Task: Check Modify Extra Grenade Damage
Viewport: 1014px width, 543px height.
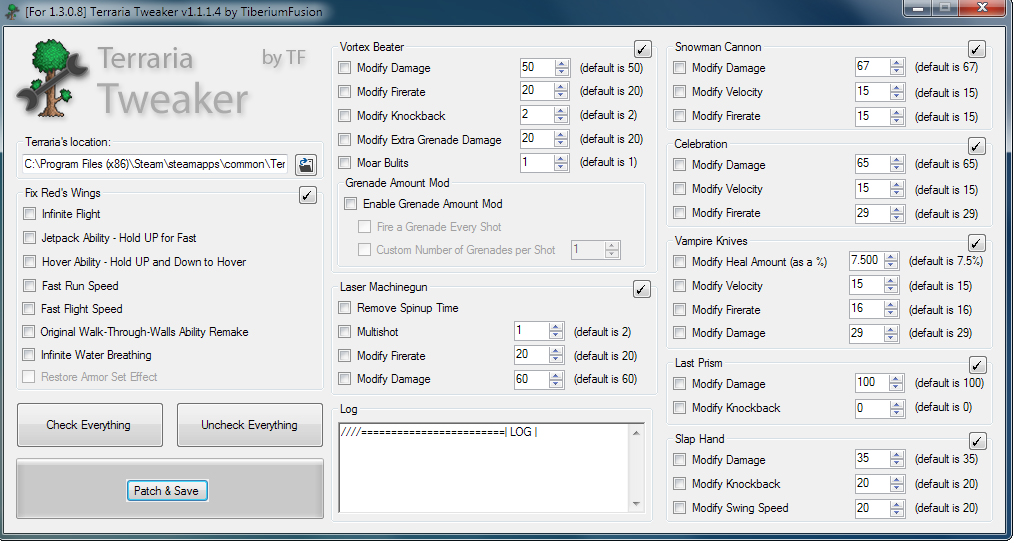Action: (x=345, y=139)
